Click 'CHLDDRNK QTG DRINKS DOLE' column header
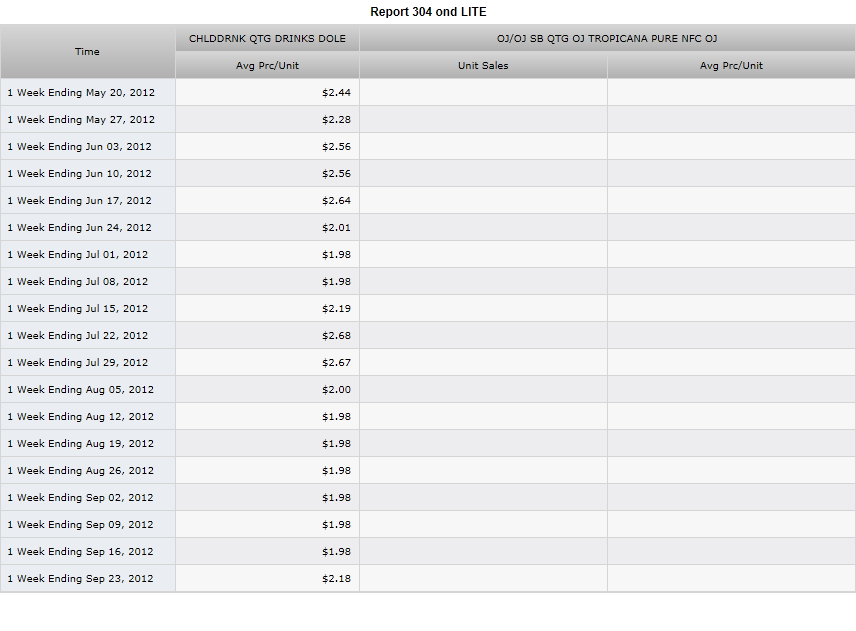856x631 pixels. point(268,38)
